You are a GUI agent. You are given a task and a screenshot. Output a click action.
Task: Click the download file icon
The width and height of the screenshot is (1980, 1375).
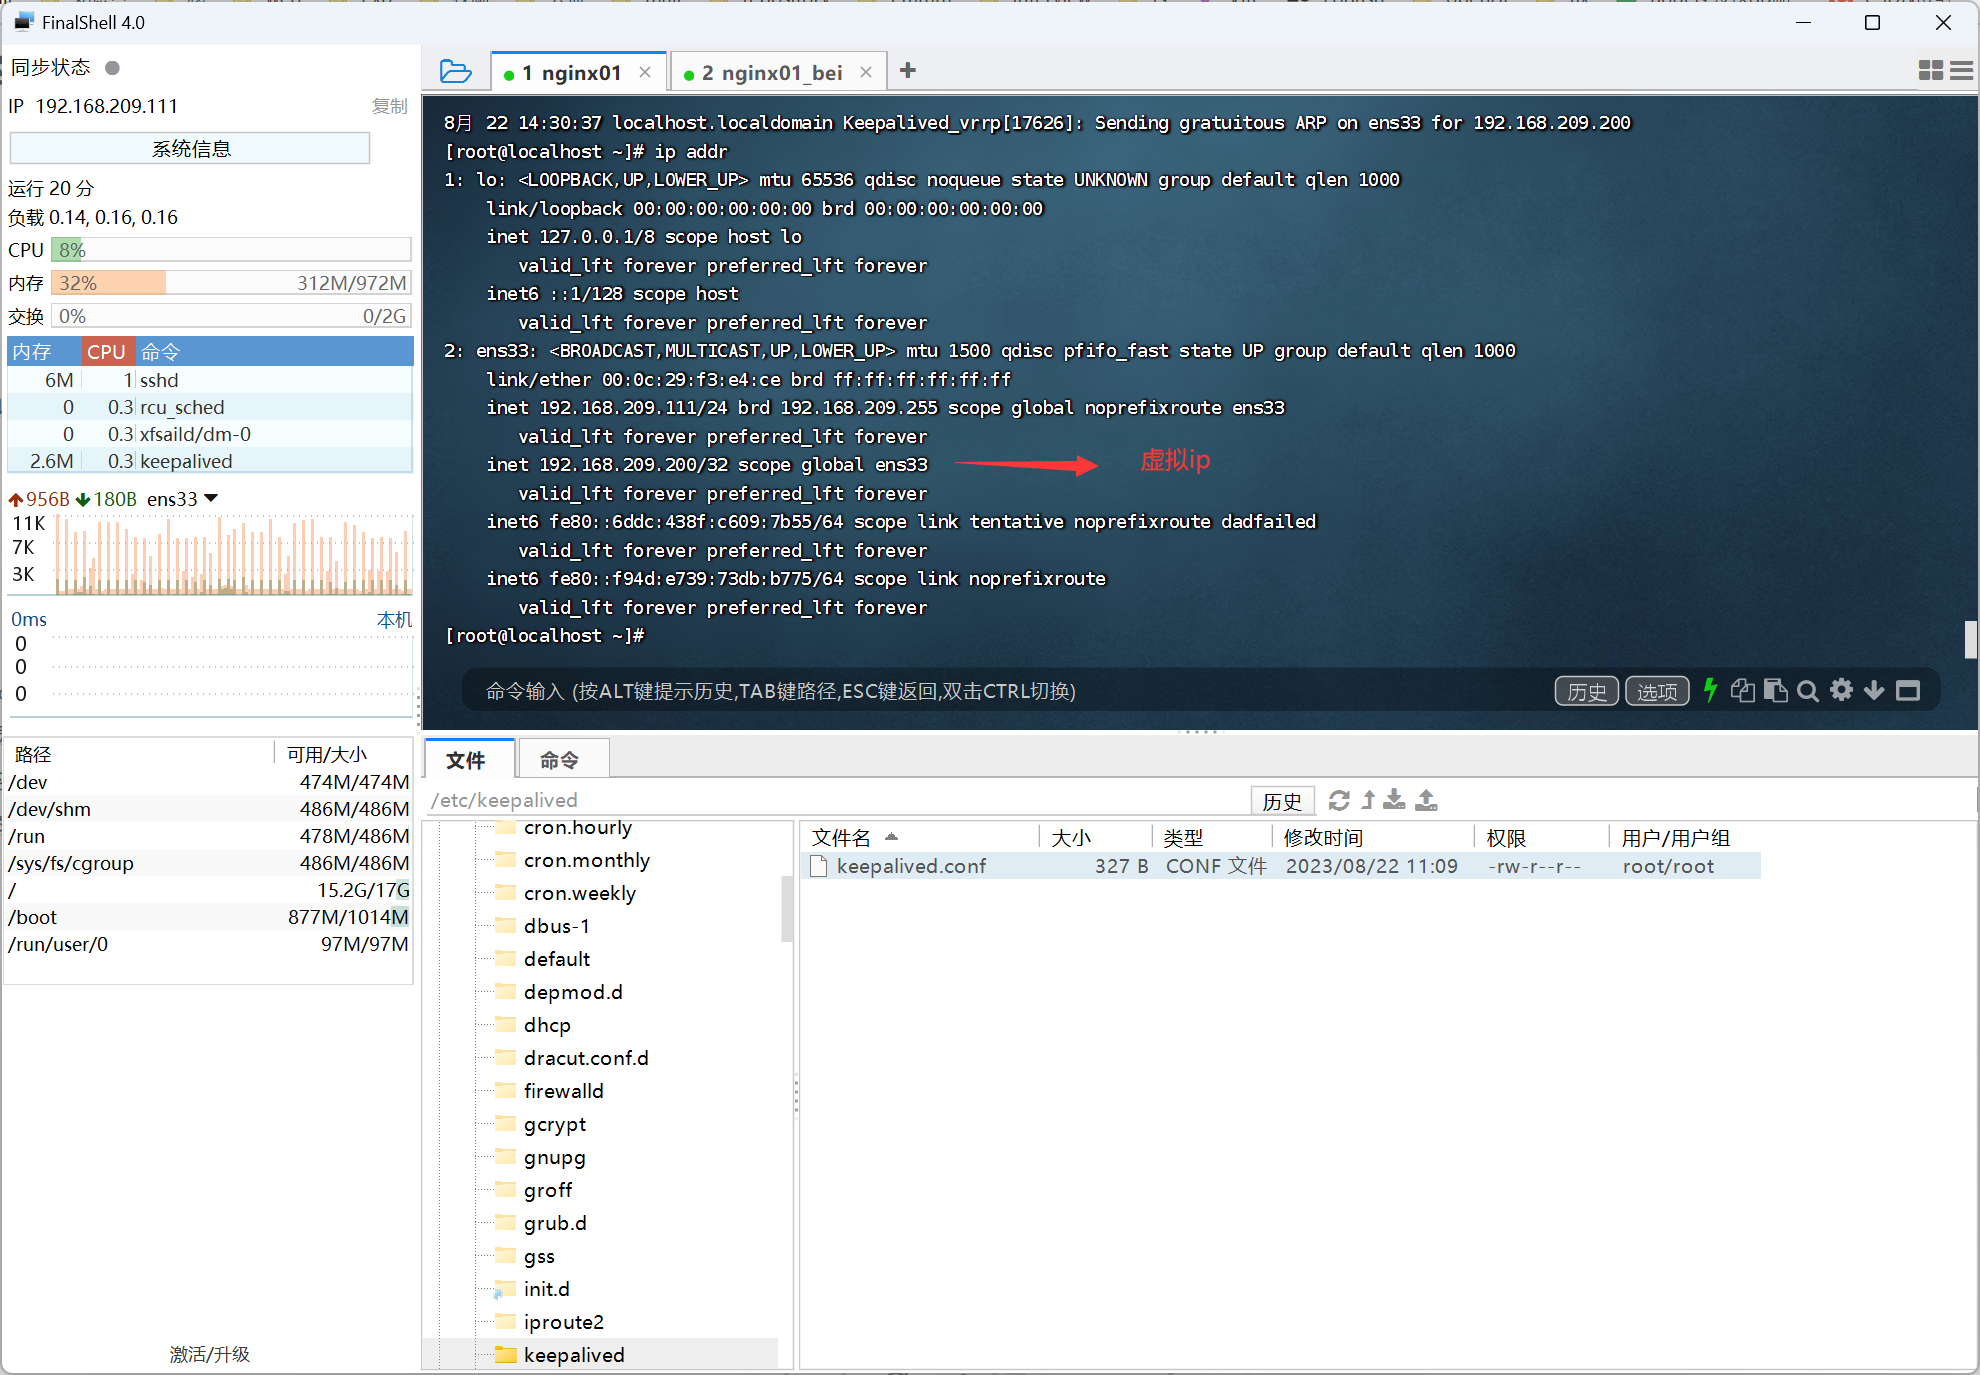click(1394, 800)
